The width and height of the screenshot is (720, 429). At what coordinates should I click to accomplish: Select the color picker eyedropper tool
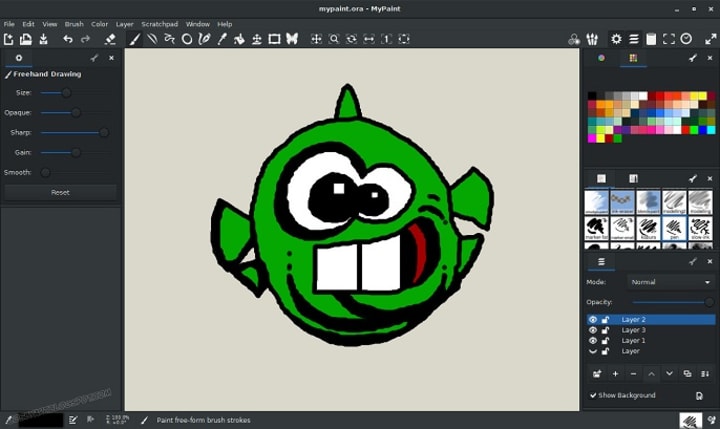click(x=222, y=39)
